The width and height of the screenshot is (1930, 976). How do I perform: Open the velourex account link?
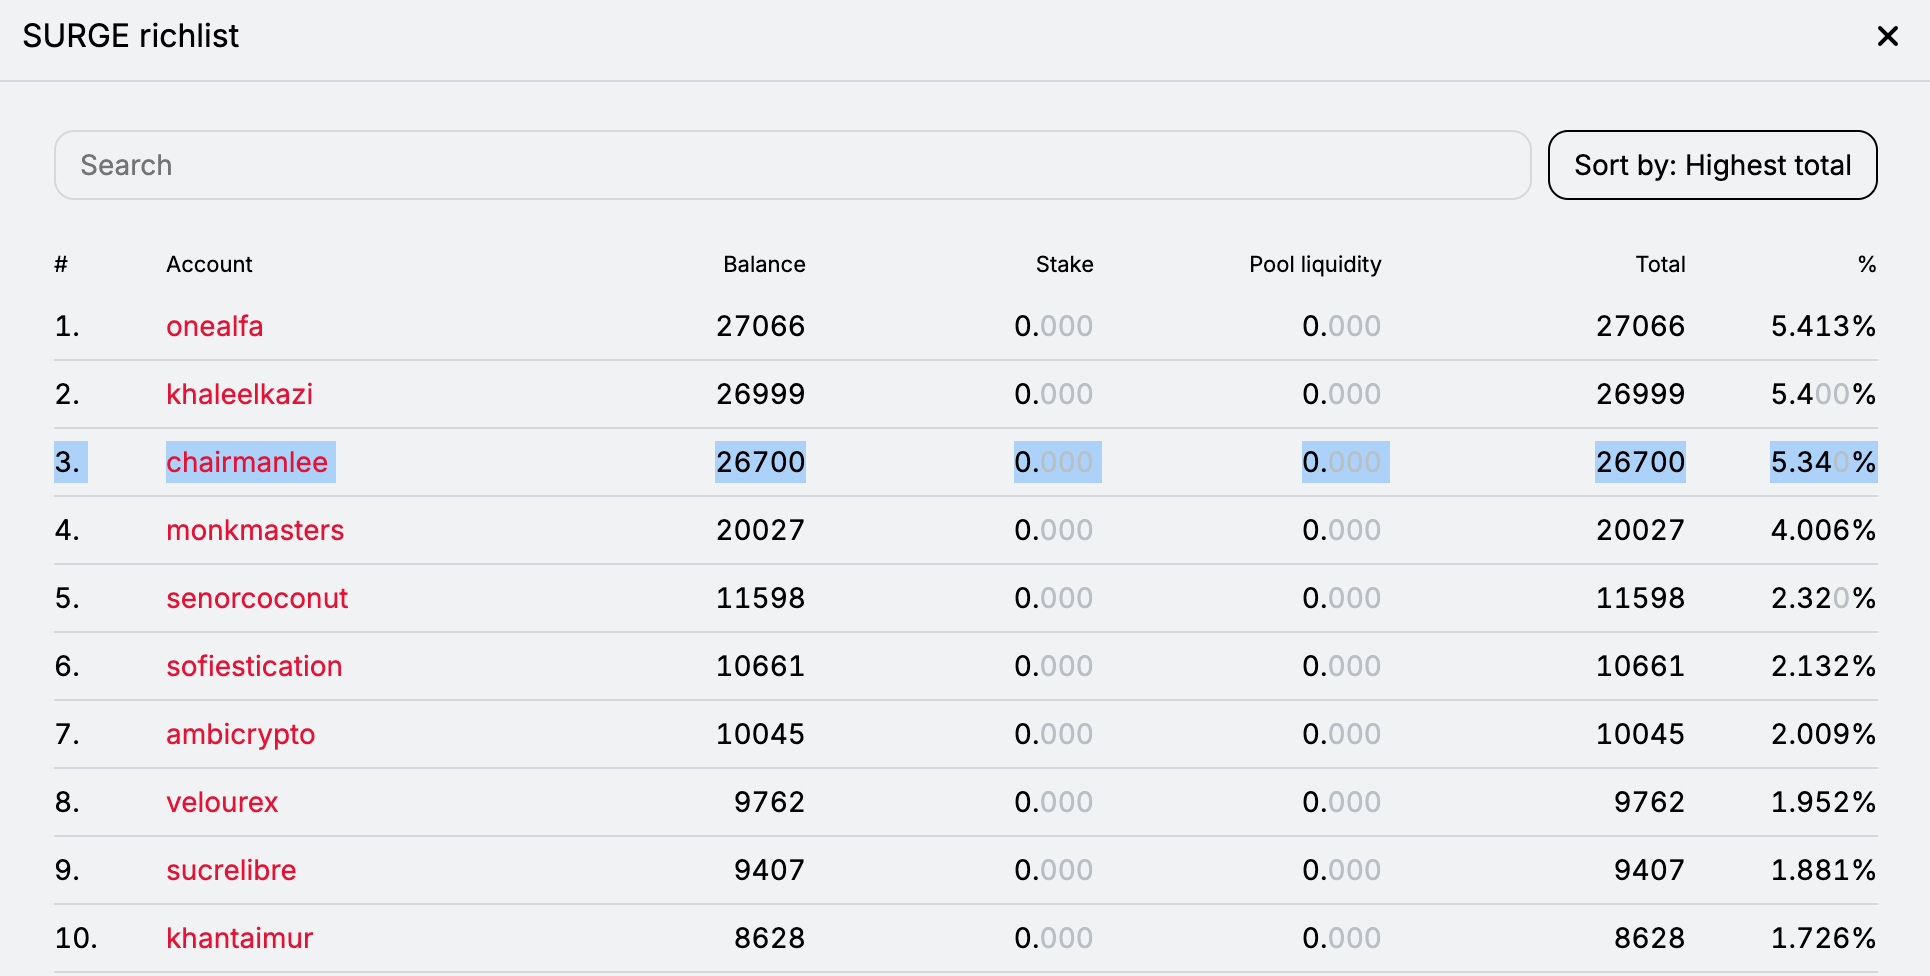[222, 802]
